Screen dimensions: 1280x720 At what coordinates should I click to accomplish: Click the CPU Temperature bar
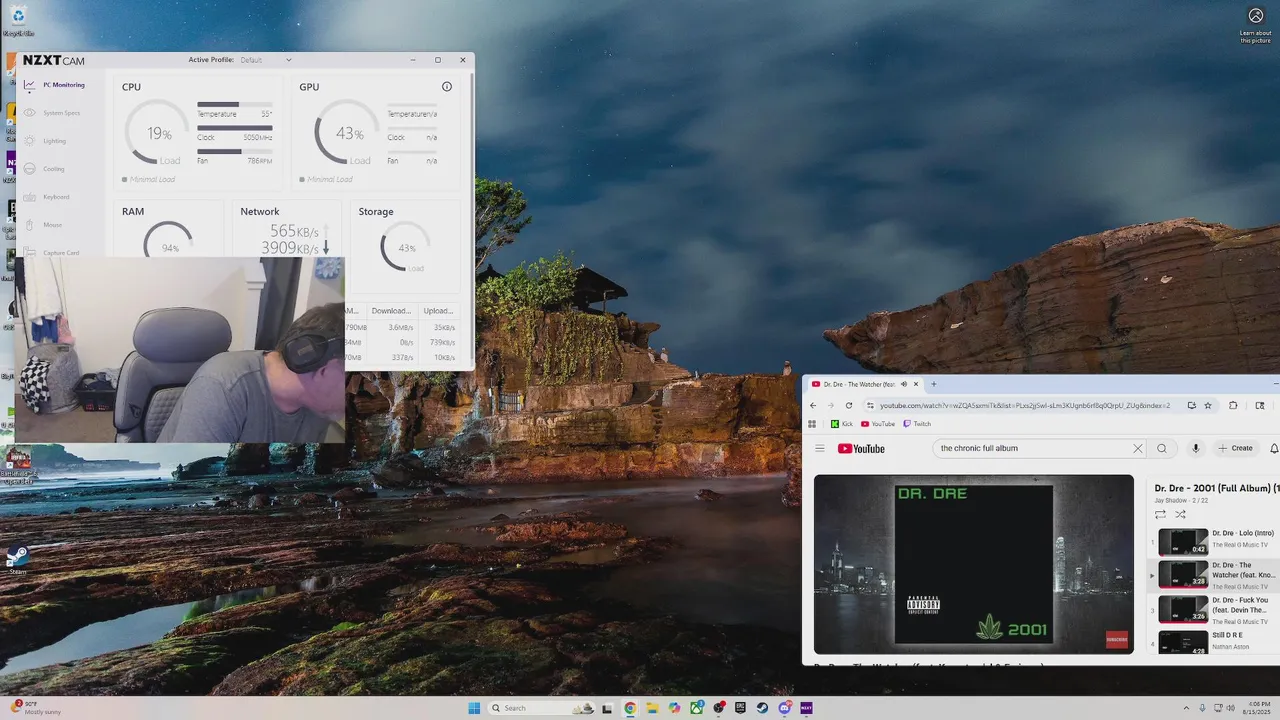(234, 104)
